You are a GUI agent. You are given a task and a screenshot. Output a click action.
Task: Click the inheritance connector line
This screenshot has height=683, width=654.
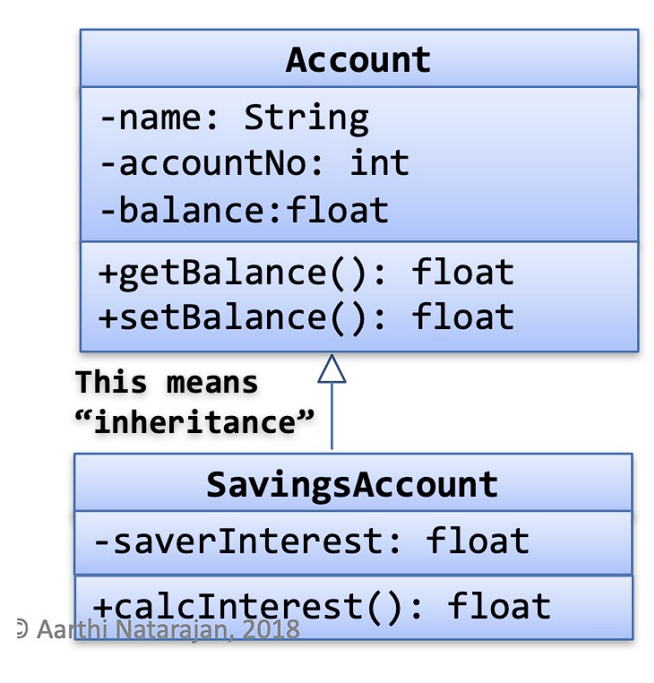332,416
